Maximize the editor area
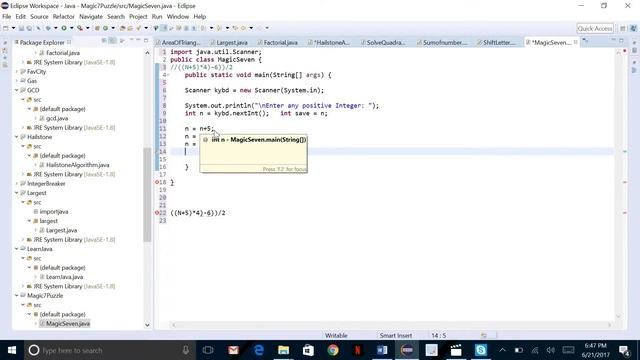The image size is (640, 360). [622, 40]
